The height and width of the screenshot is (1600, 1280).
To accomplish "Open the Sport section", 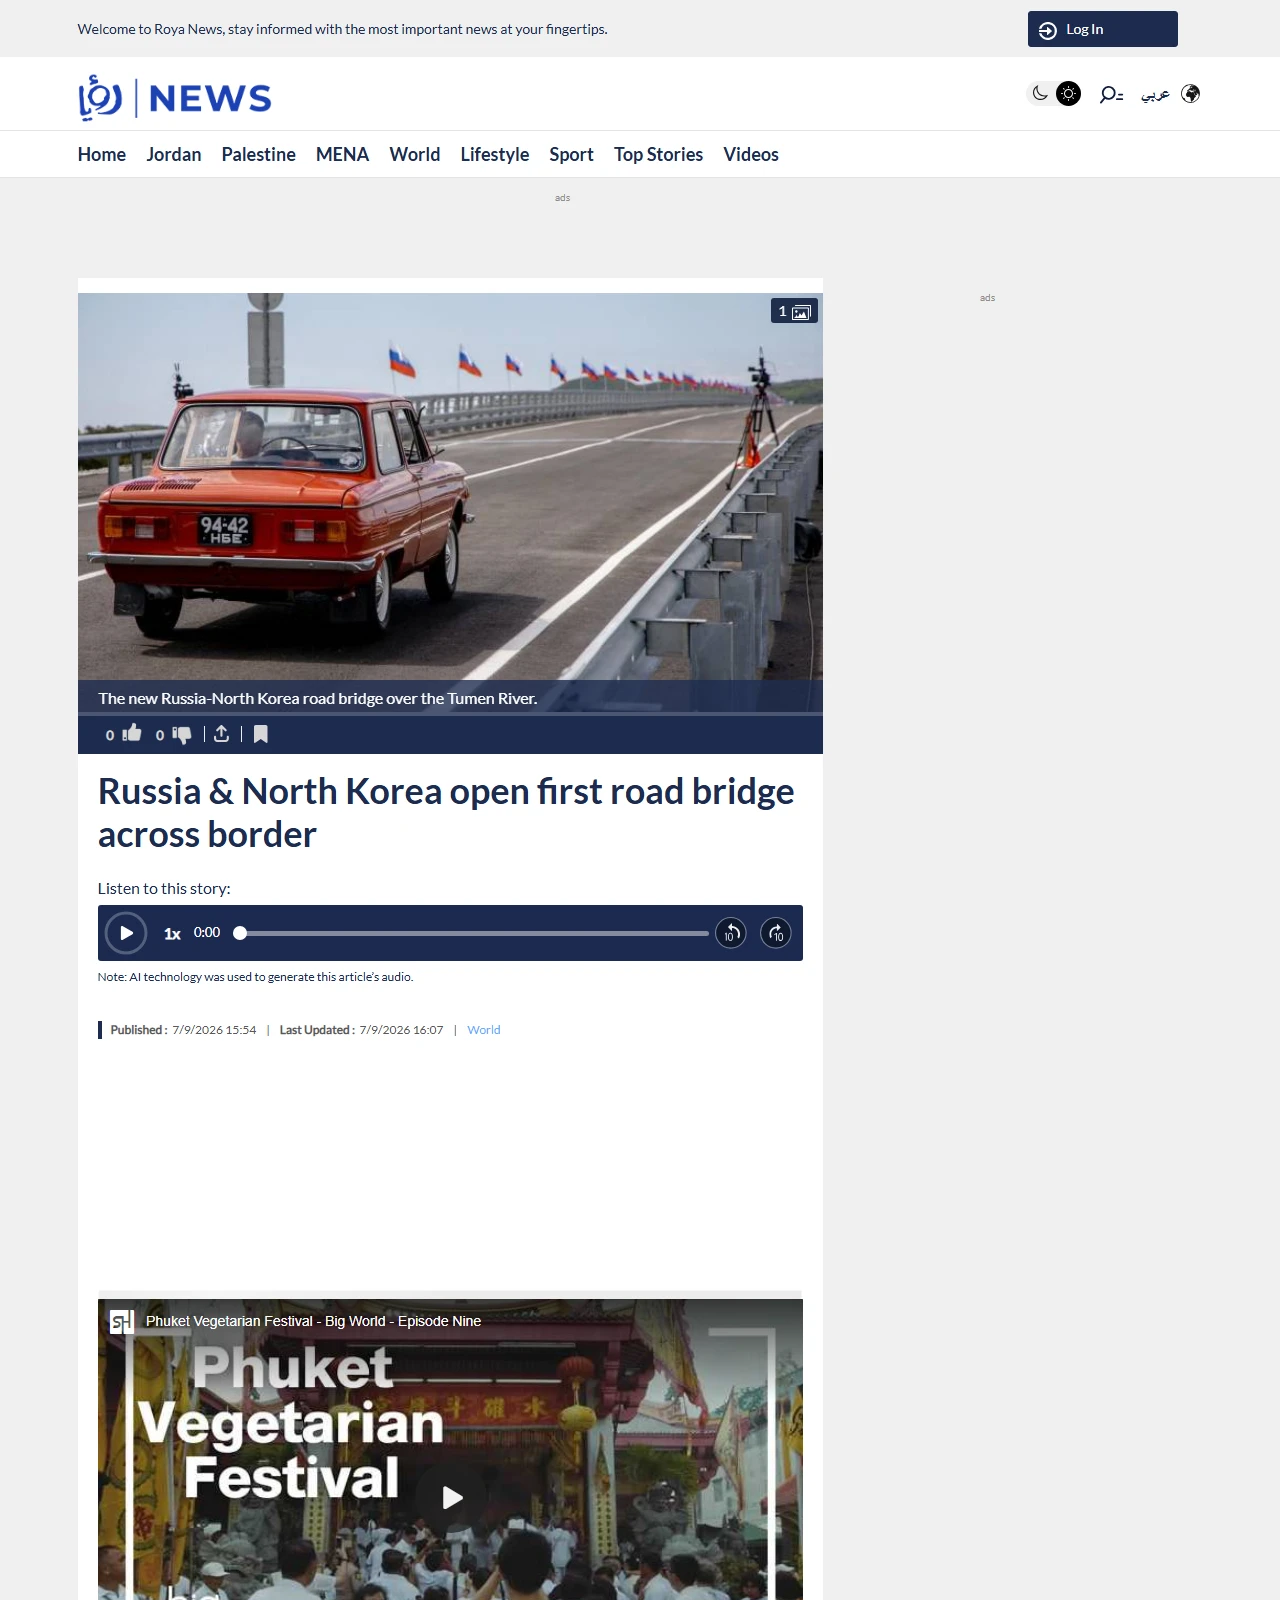I will point(571,154).
